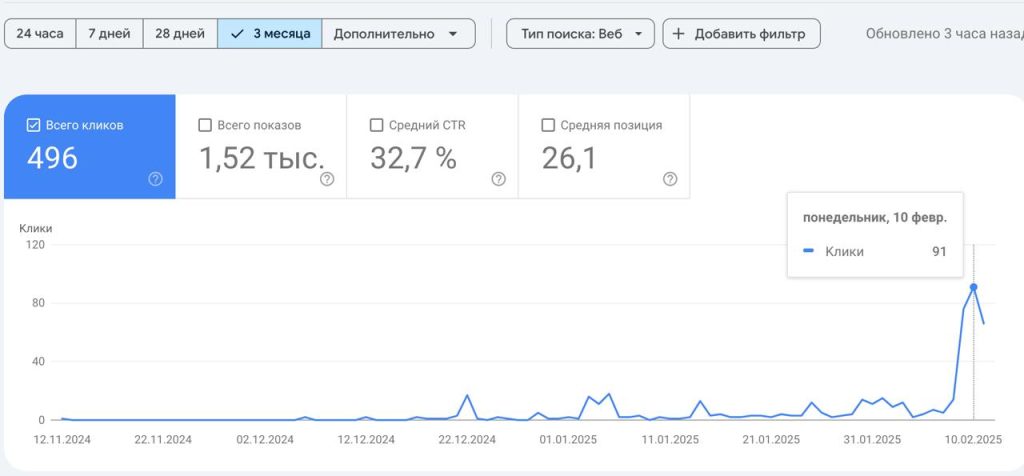Open help icon on Всего показов card
This screenshot has width=1024, height=476.
327,179
